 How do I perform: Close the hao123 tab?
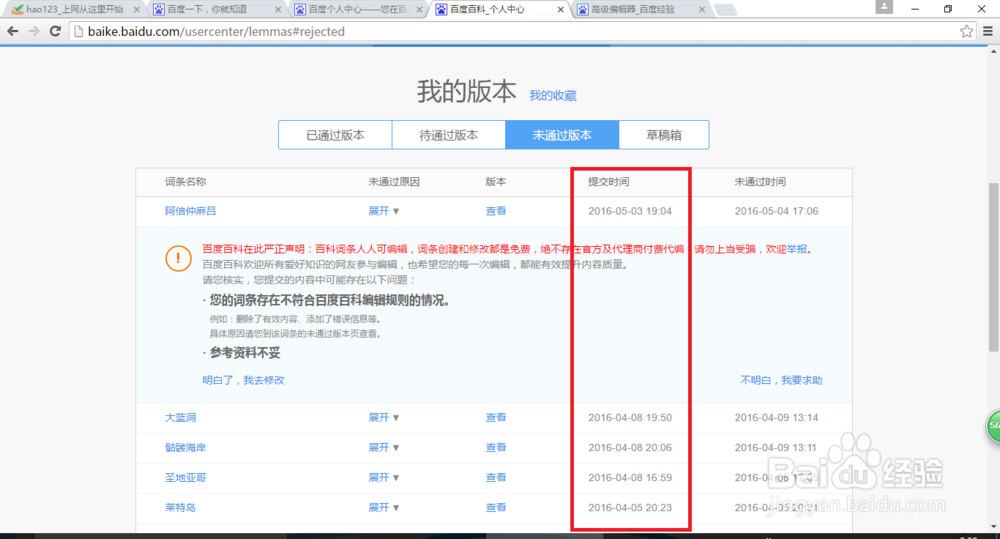[136, 10]
